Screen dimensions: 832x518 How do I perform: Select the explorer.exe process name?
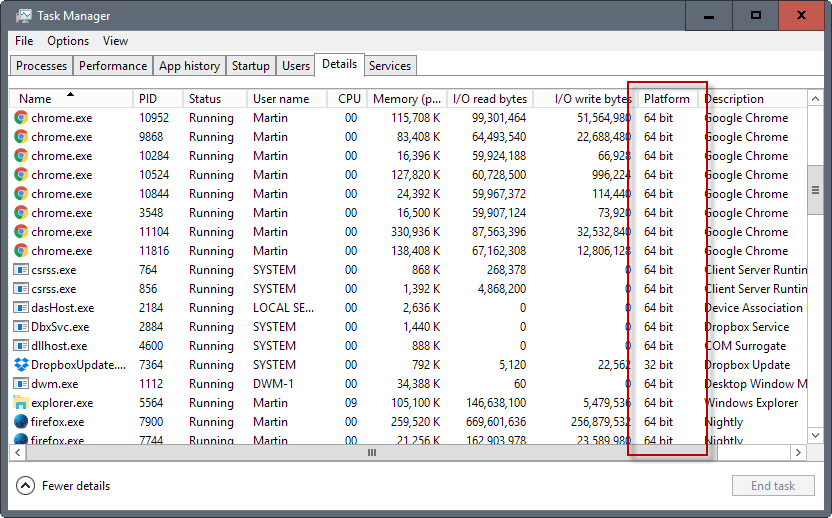pyautogui.click(x=62, y=403)
